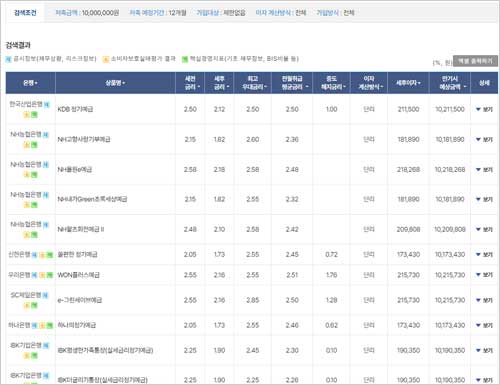This screenshot has height=385, width=500.
Task: Open orange 소비자보호 icon for NH고향사랑기부예금
Action: pos(27,145)
